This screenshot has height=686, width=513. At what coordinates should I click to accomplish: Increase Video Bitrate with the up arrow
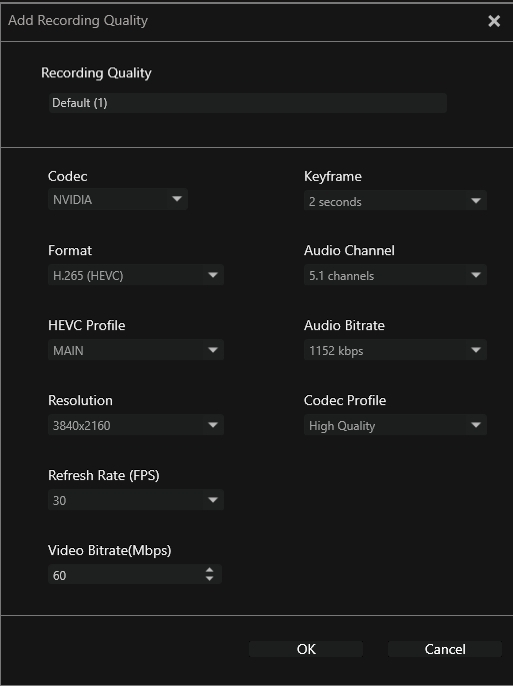coord(209,570)
